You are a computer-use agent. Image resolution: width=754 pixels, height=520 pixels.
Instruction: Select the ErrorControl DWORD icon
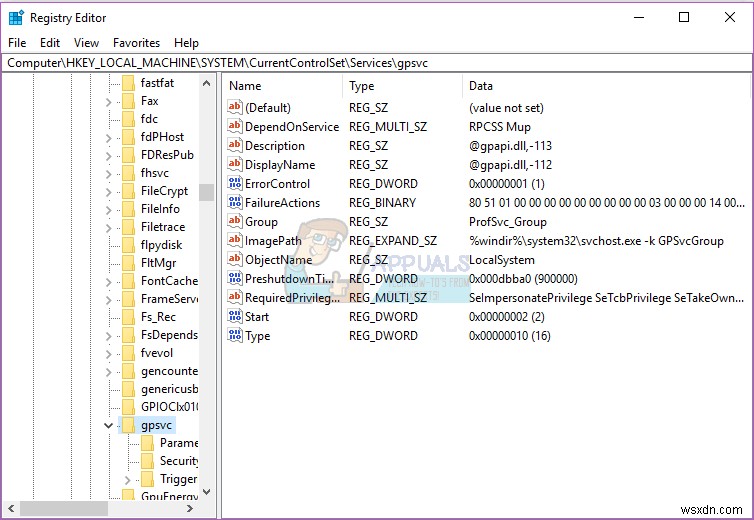pos(235,183)
